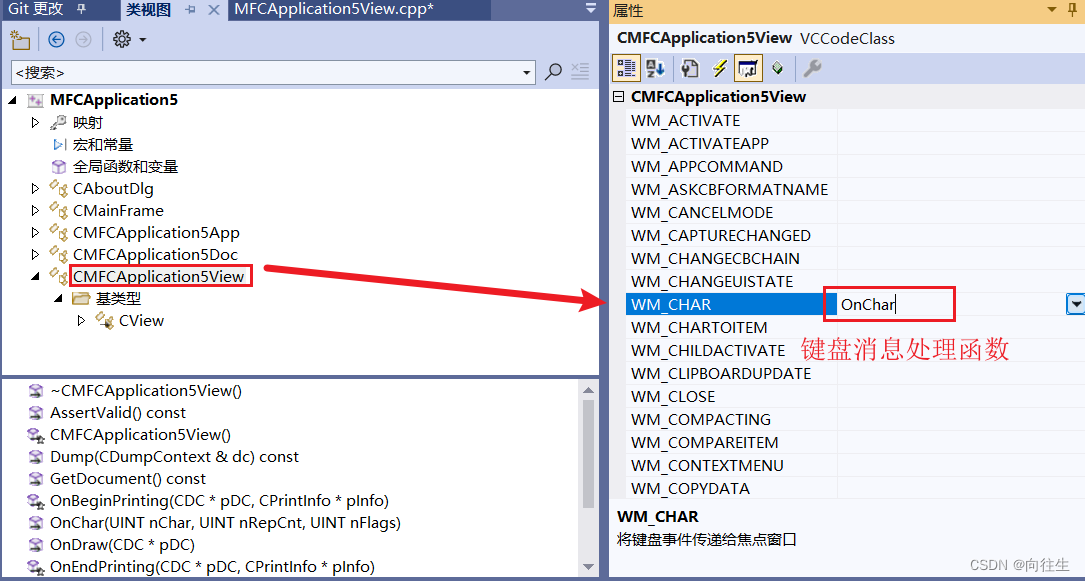Expand the CMFCApplication5App class

pyautogui.click(x=36, y=232)
